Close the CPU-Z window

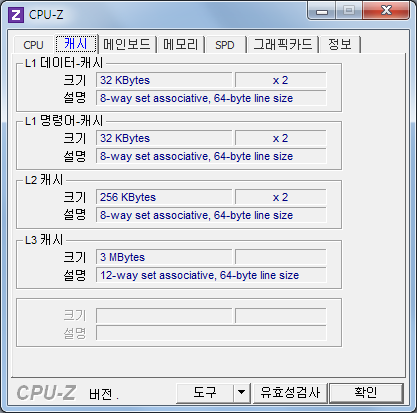[387, 11]
